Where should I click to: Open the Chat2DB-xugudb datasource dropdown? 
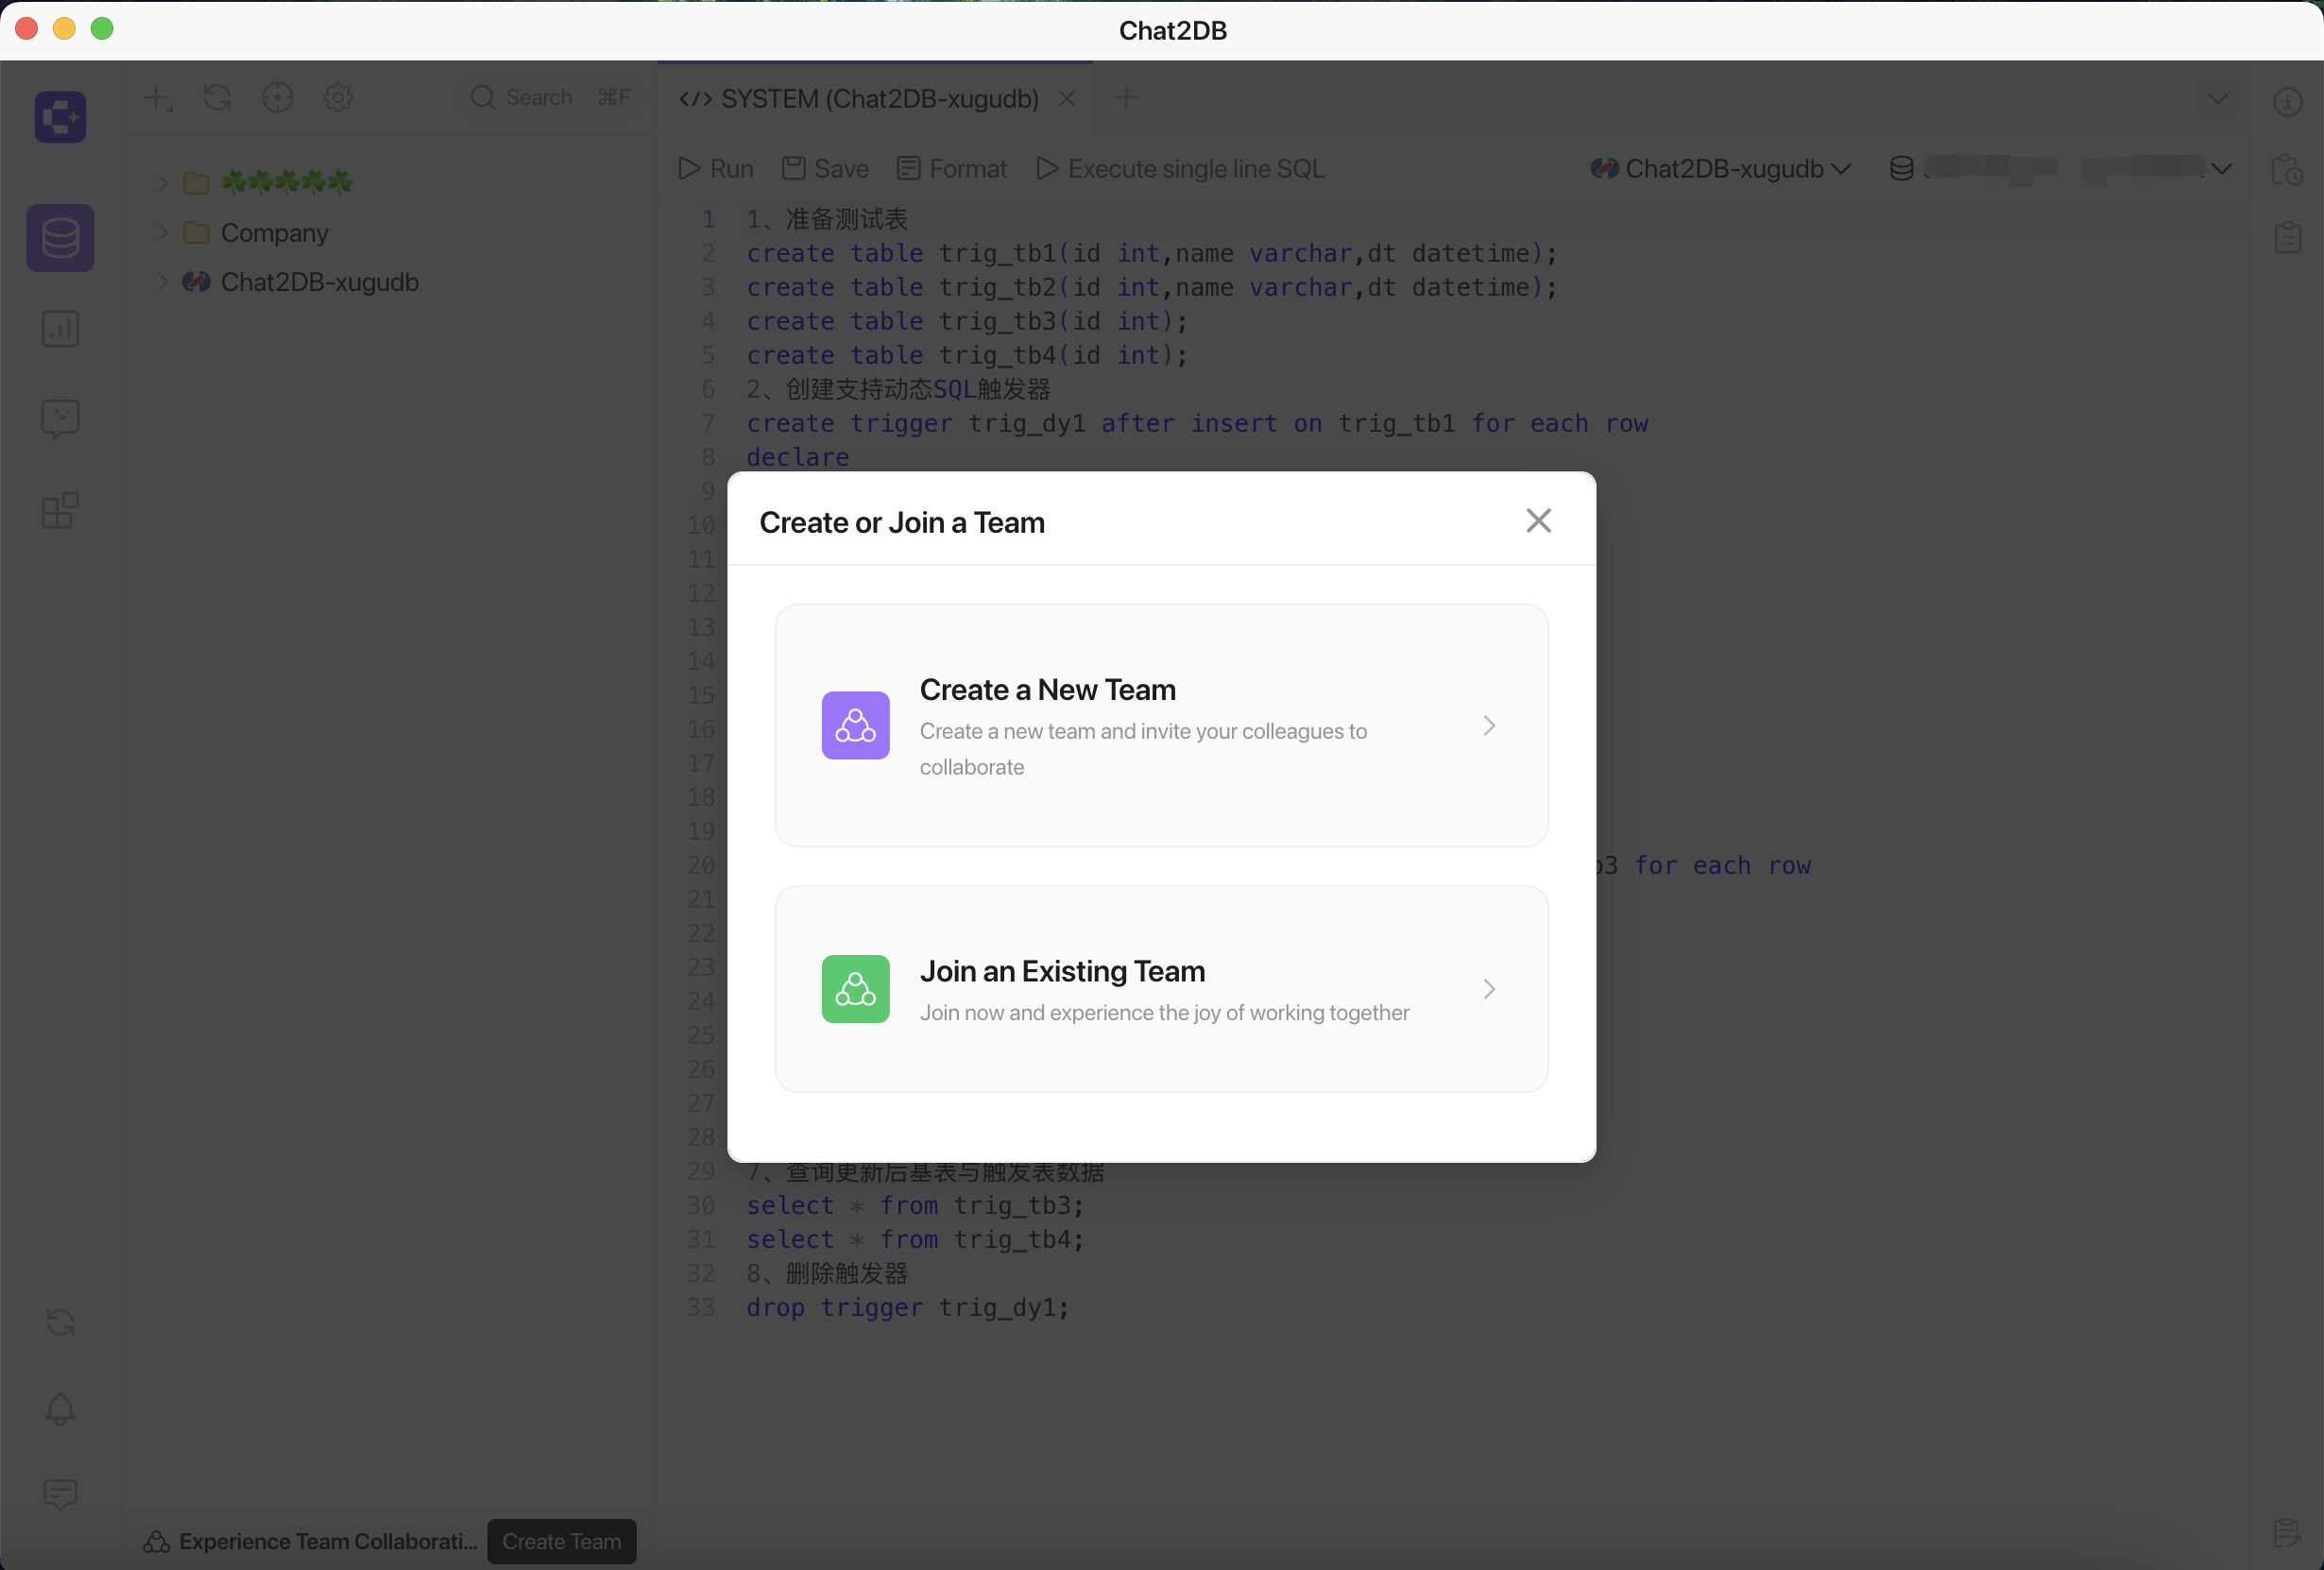click(1721, 169)
